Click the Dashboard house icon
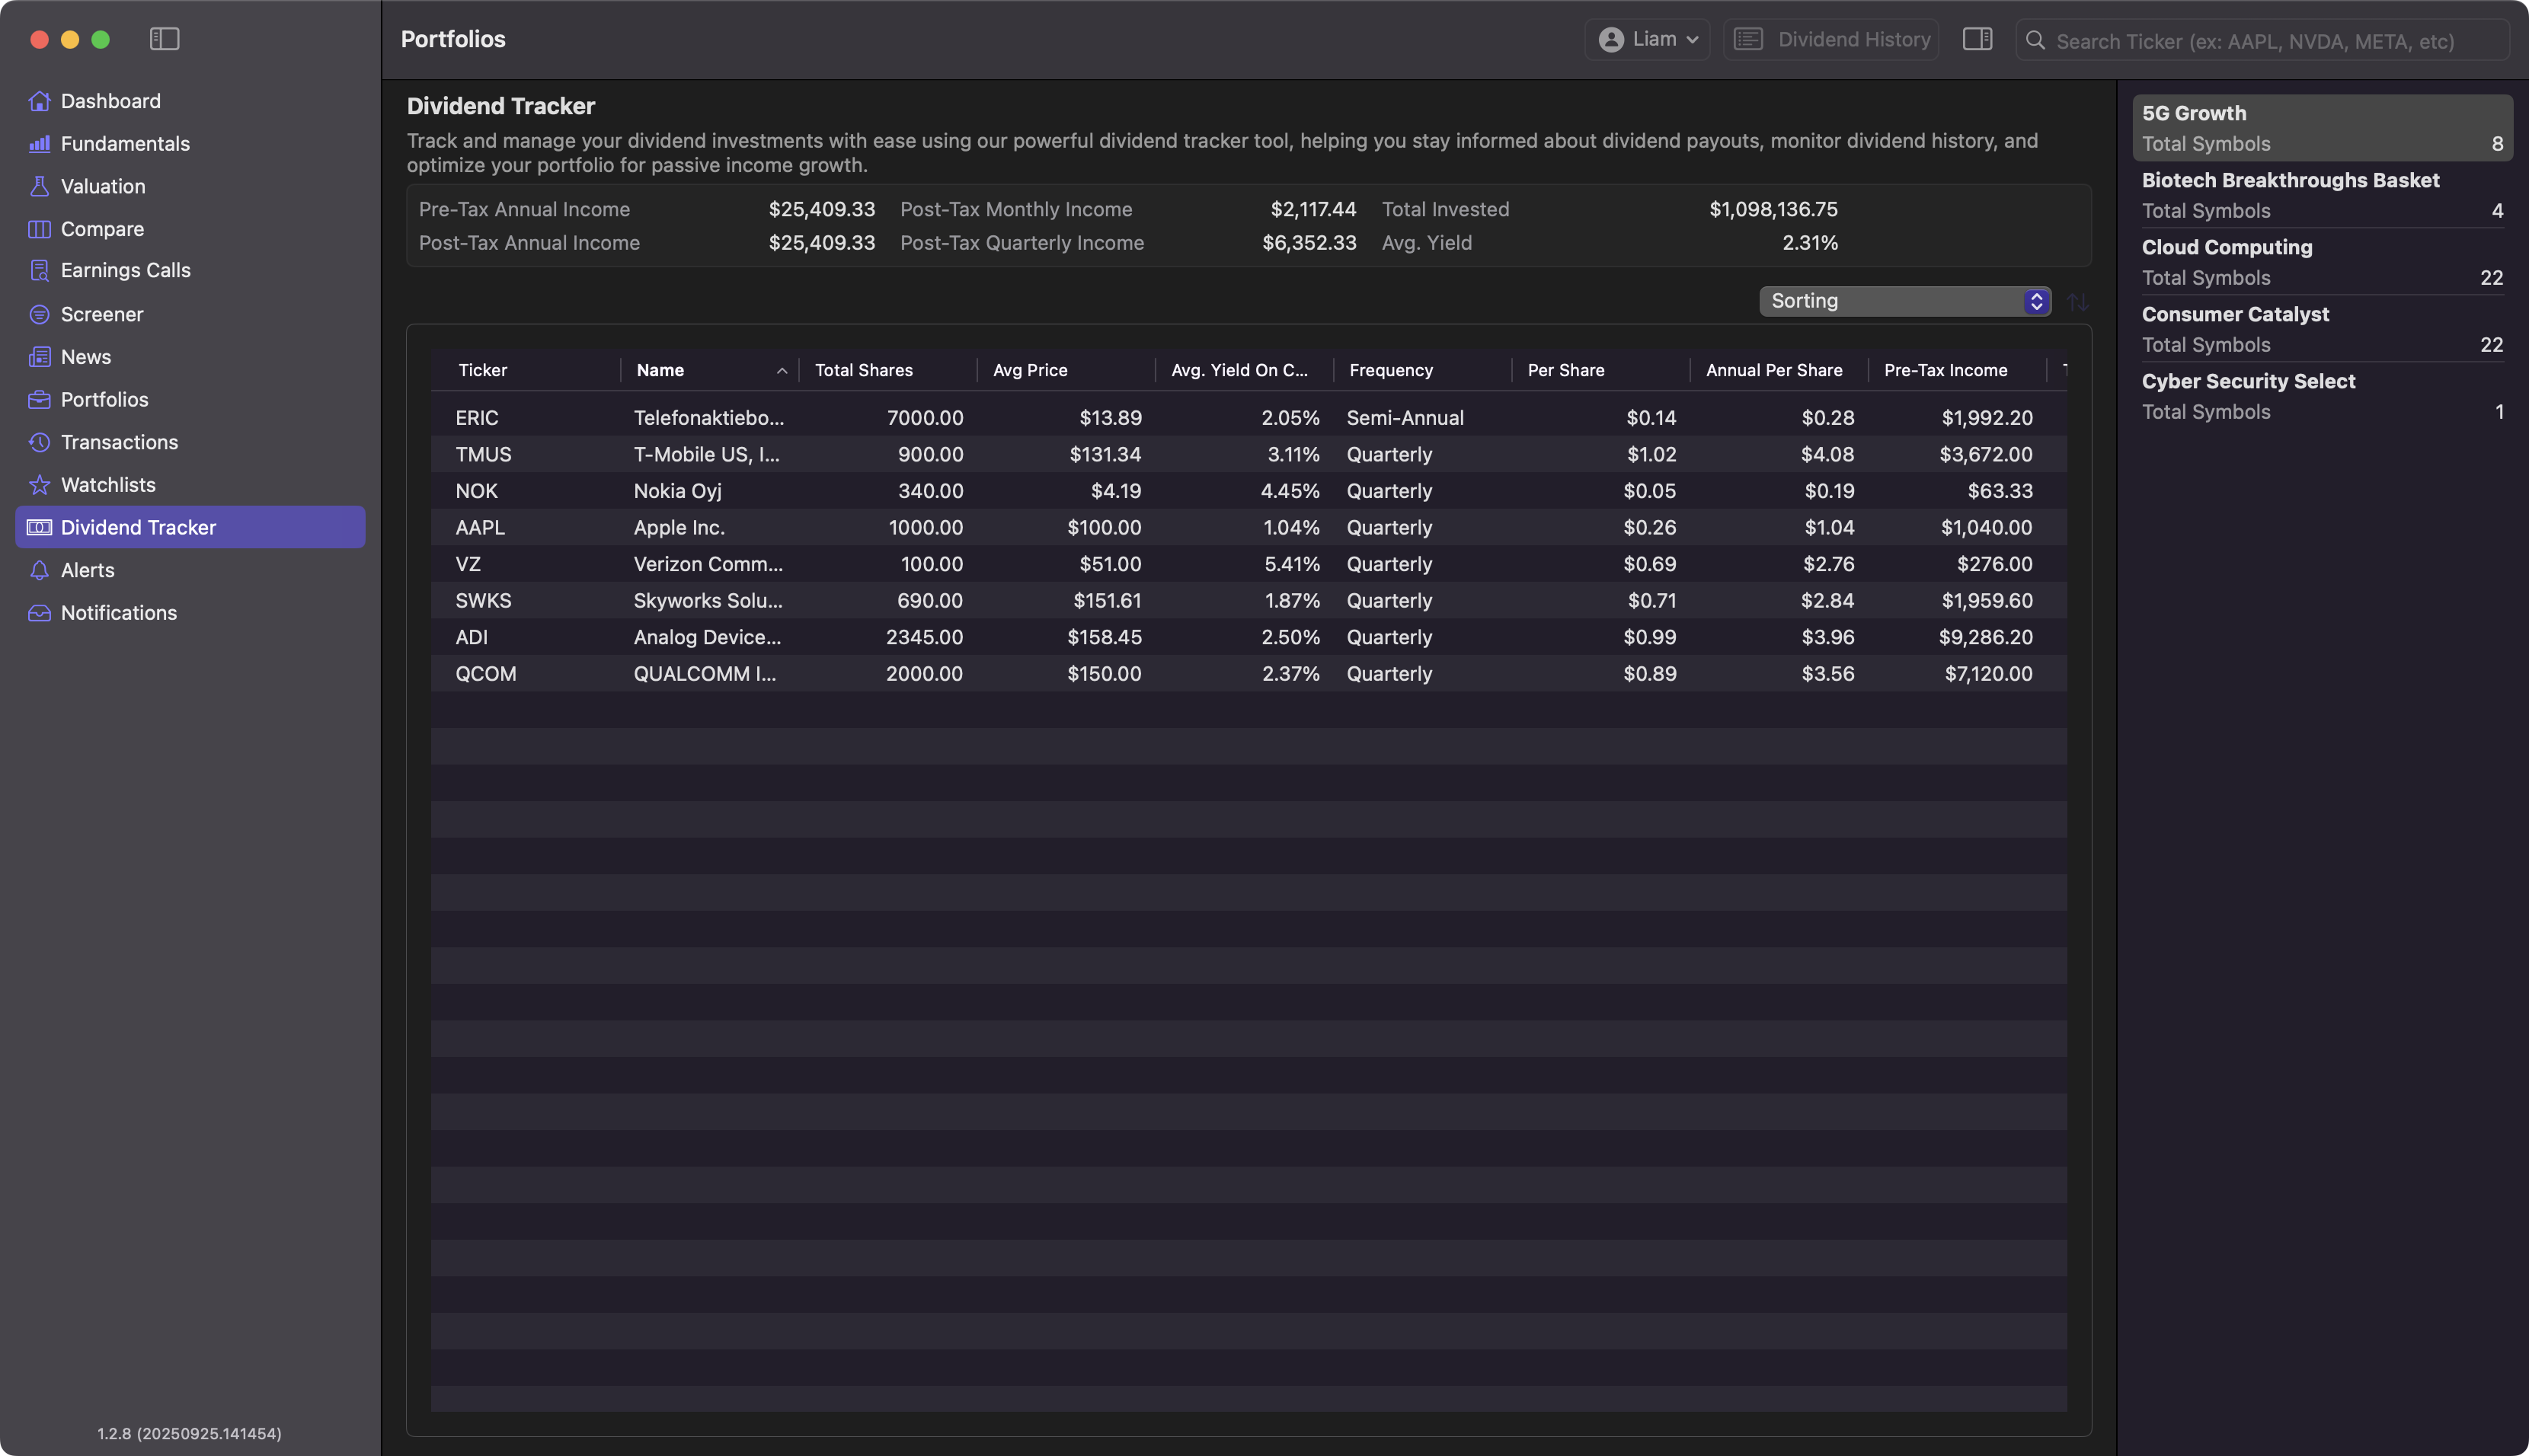The height and width of the screenshot is (1456, 2529). [x=39, y=101]
